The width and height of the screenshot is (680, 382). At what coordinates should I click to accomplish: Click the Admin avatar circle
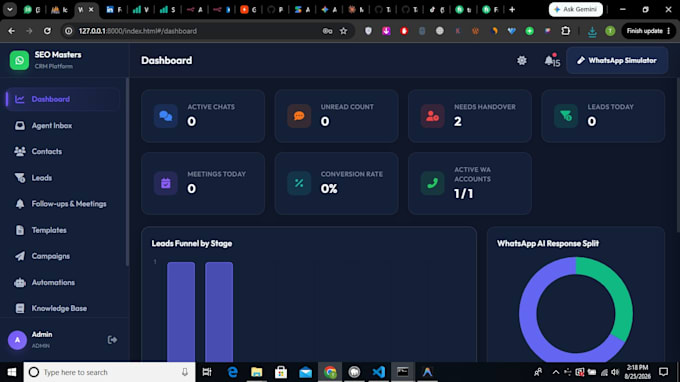(x=17, y=340)
